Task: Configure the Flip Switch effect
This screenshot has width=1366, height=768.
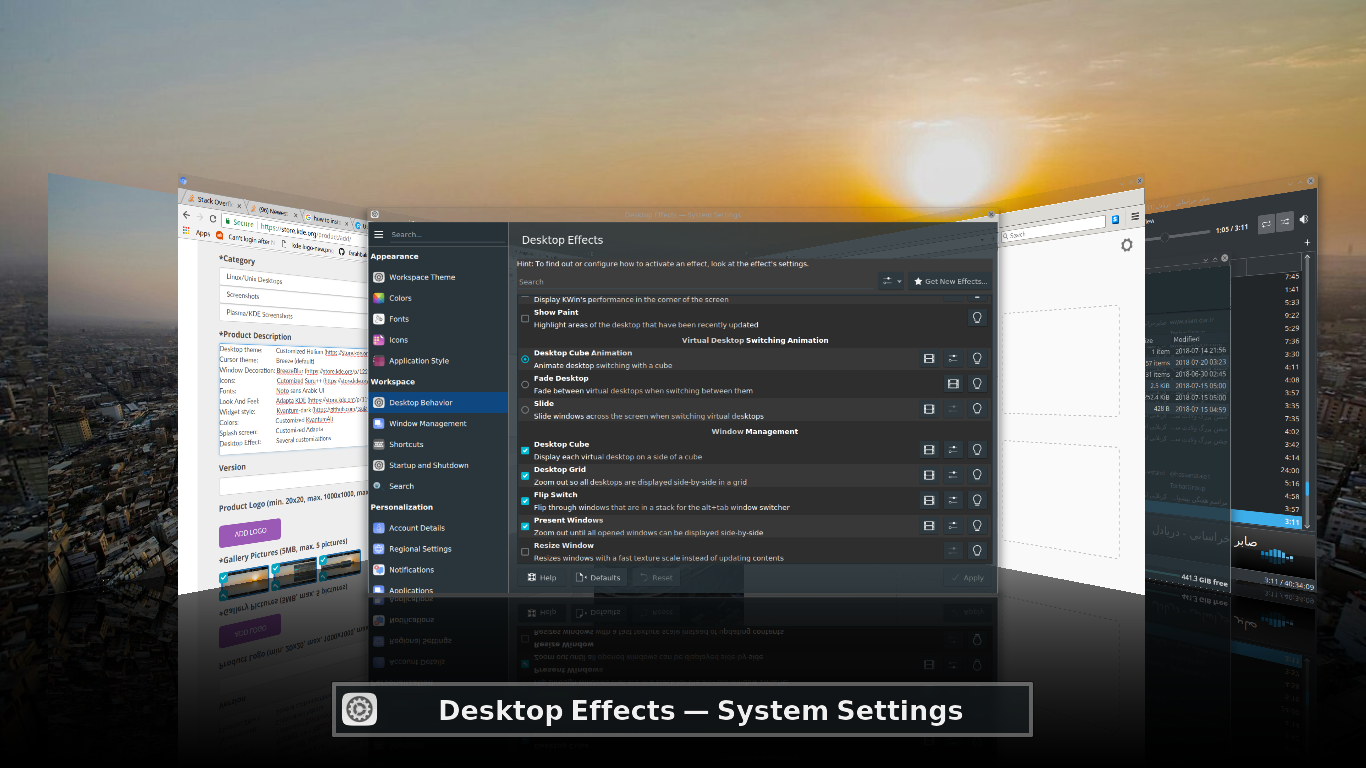Action: click(x=953, y=500)
